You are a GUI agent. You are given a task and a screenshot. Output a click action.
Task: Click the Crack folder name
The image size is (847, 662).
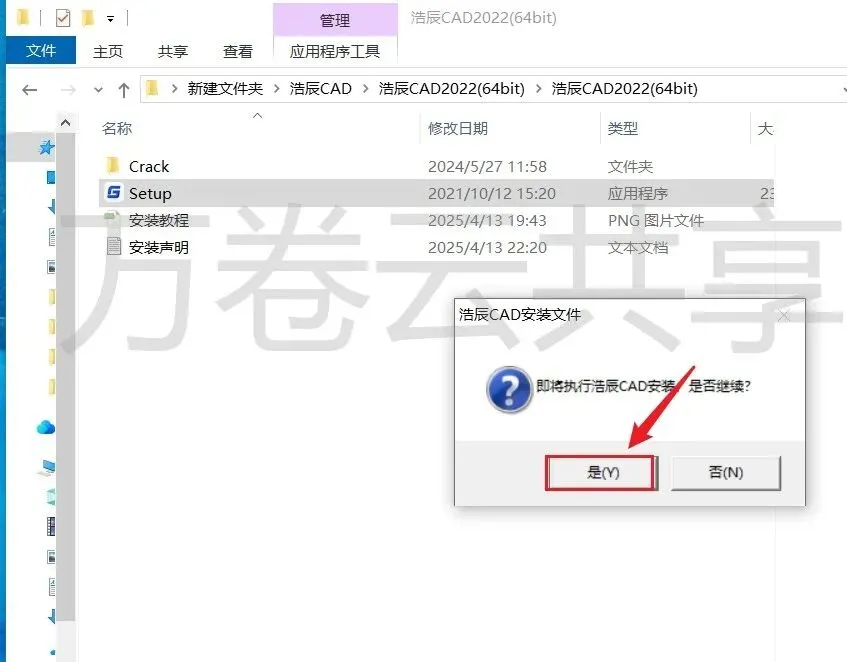click(149, 167)
